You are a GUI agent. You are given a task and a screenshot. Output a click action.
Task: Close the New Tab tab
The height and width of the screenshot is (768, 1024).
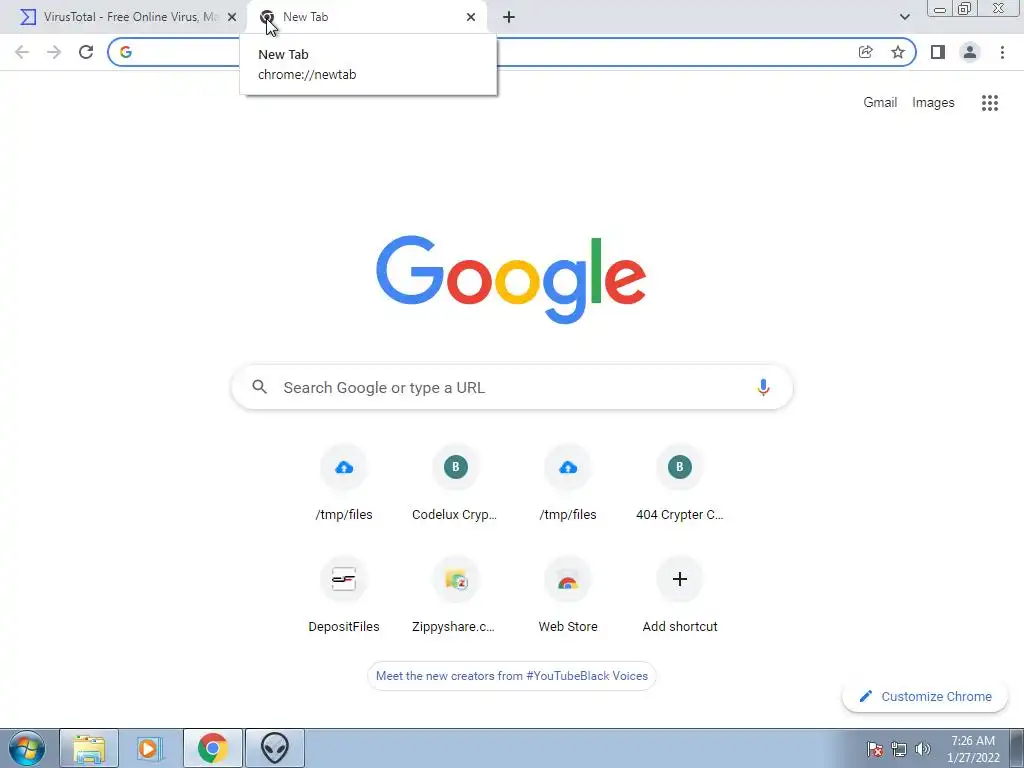tap(471, 17)
